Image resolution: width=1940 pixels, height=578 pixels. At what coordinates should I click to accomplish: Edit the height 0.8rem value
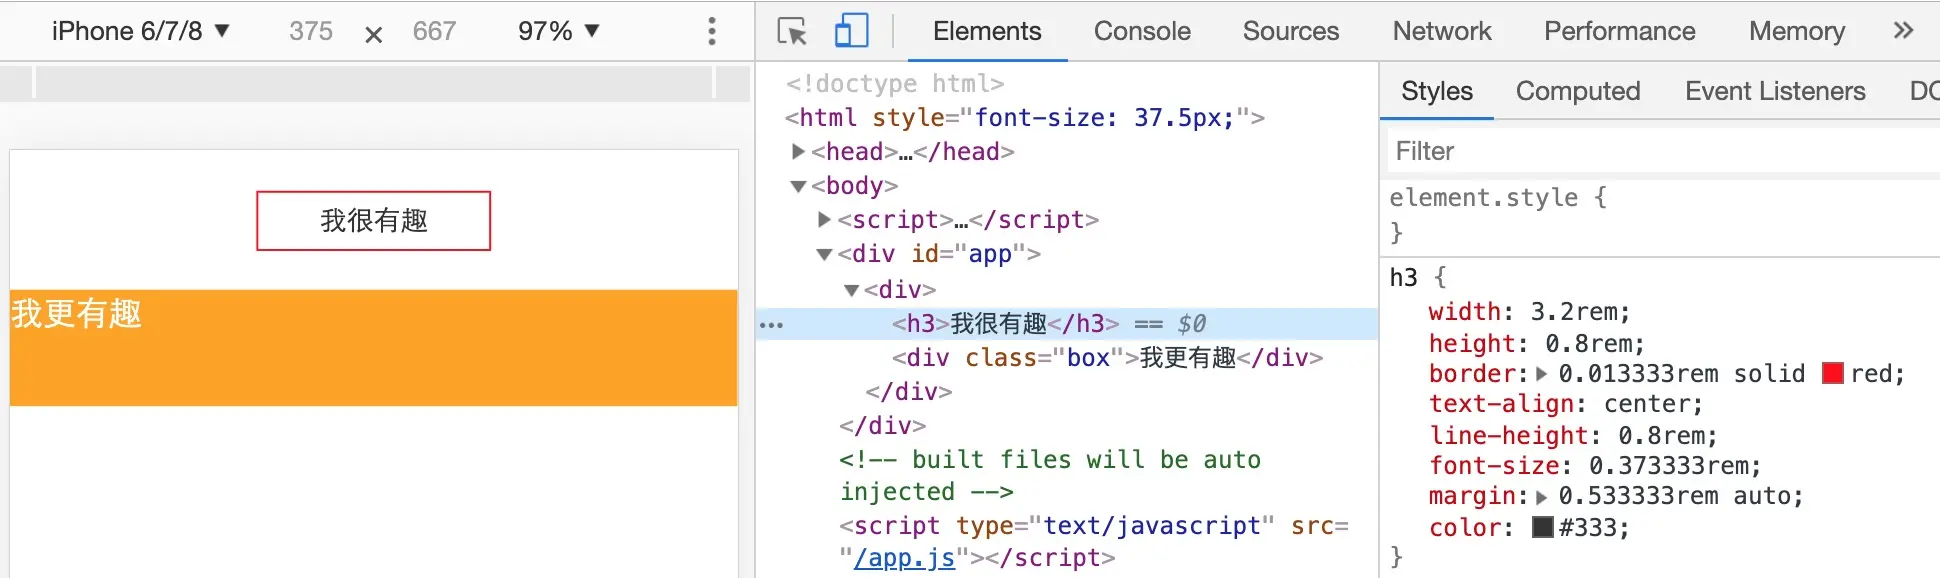point(1588,344)
